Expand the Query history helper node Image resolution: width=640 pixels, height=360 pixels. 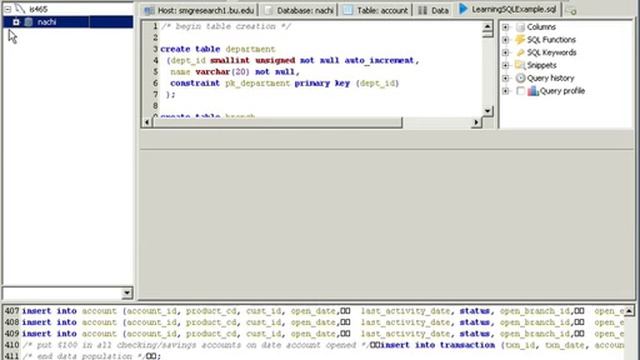[x=505, y=78]
